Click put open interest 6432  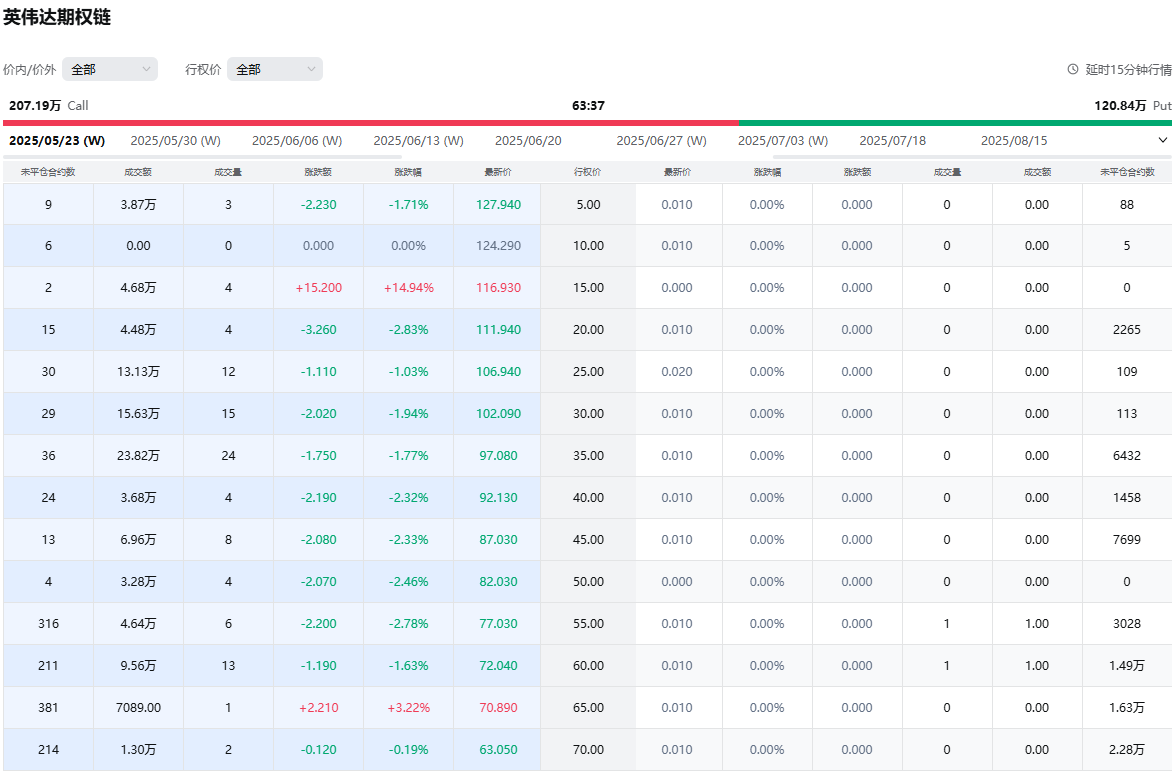[1127, 455]
